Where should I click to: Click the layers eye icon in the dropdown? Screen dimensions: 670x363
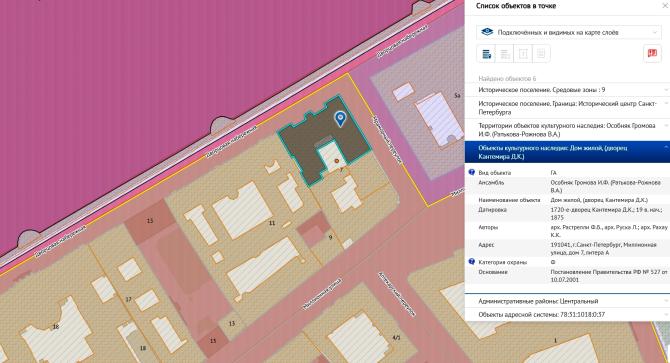(x=487, y=32)
